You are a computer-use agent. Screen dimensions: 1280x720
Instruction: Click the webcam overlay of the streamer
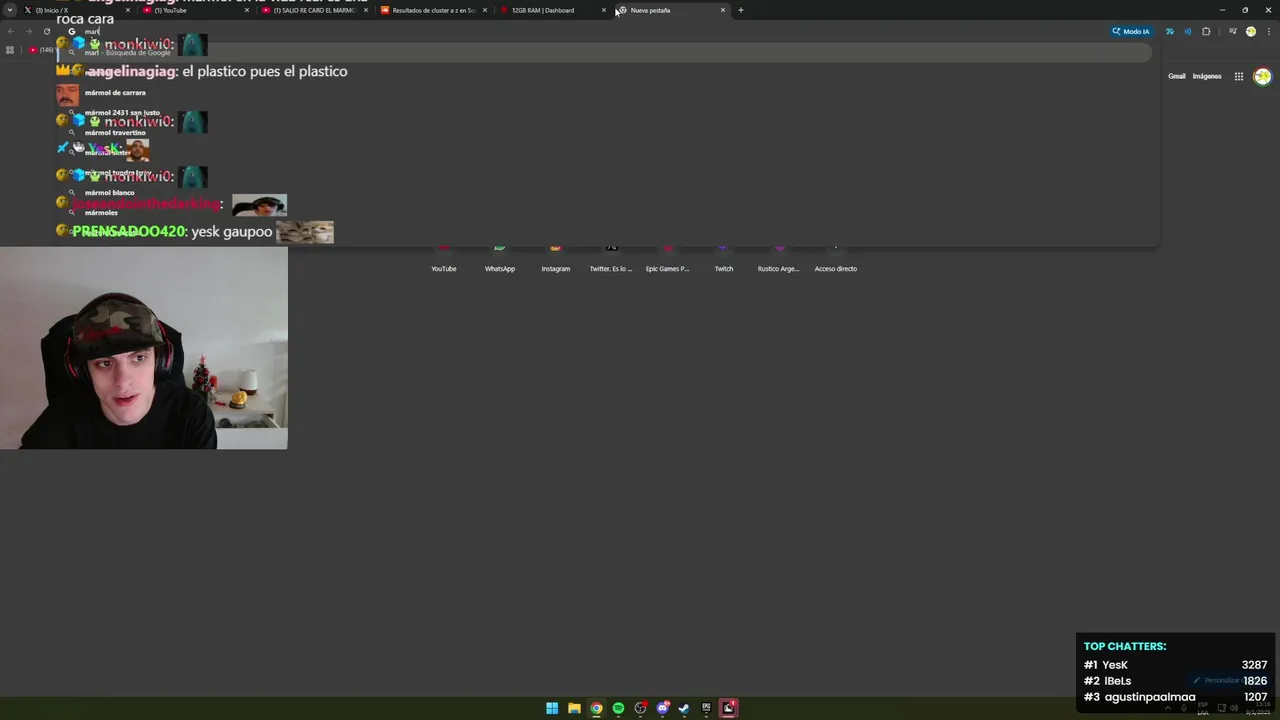[144, 348]
